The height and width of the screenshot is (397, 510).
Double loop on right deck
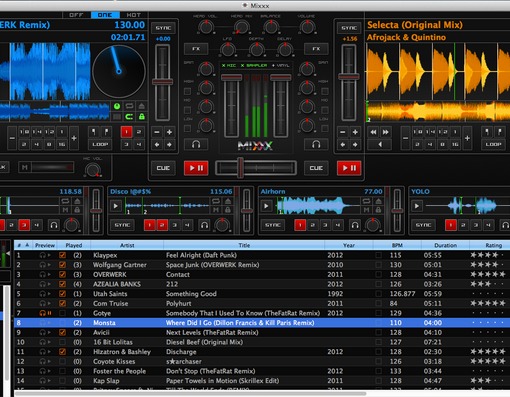tap(467, 138)
